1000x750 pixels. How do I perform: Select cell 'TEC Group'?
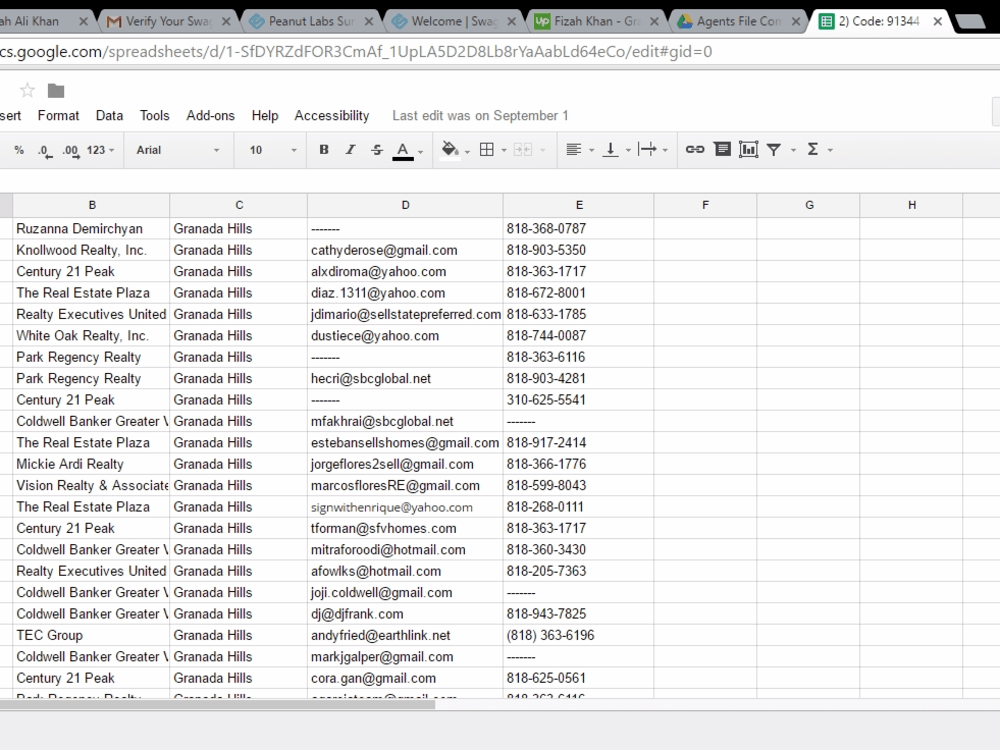tap(91, 635)
